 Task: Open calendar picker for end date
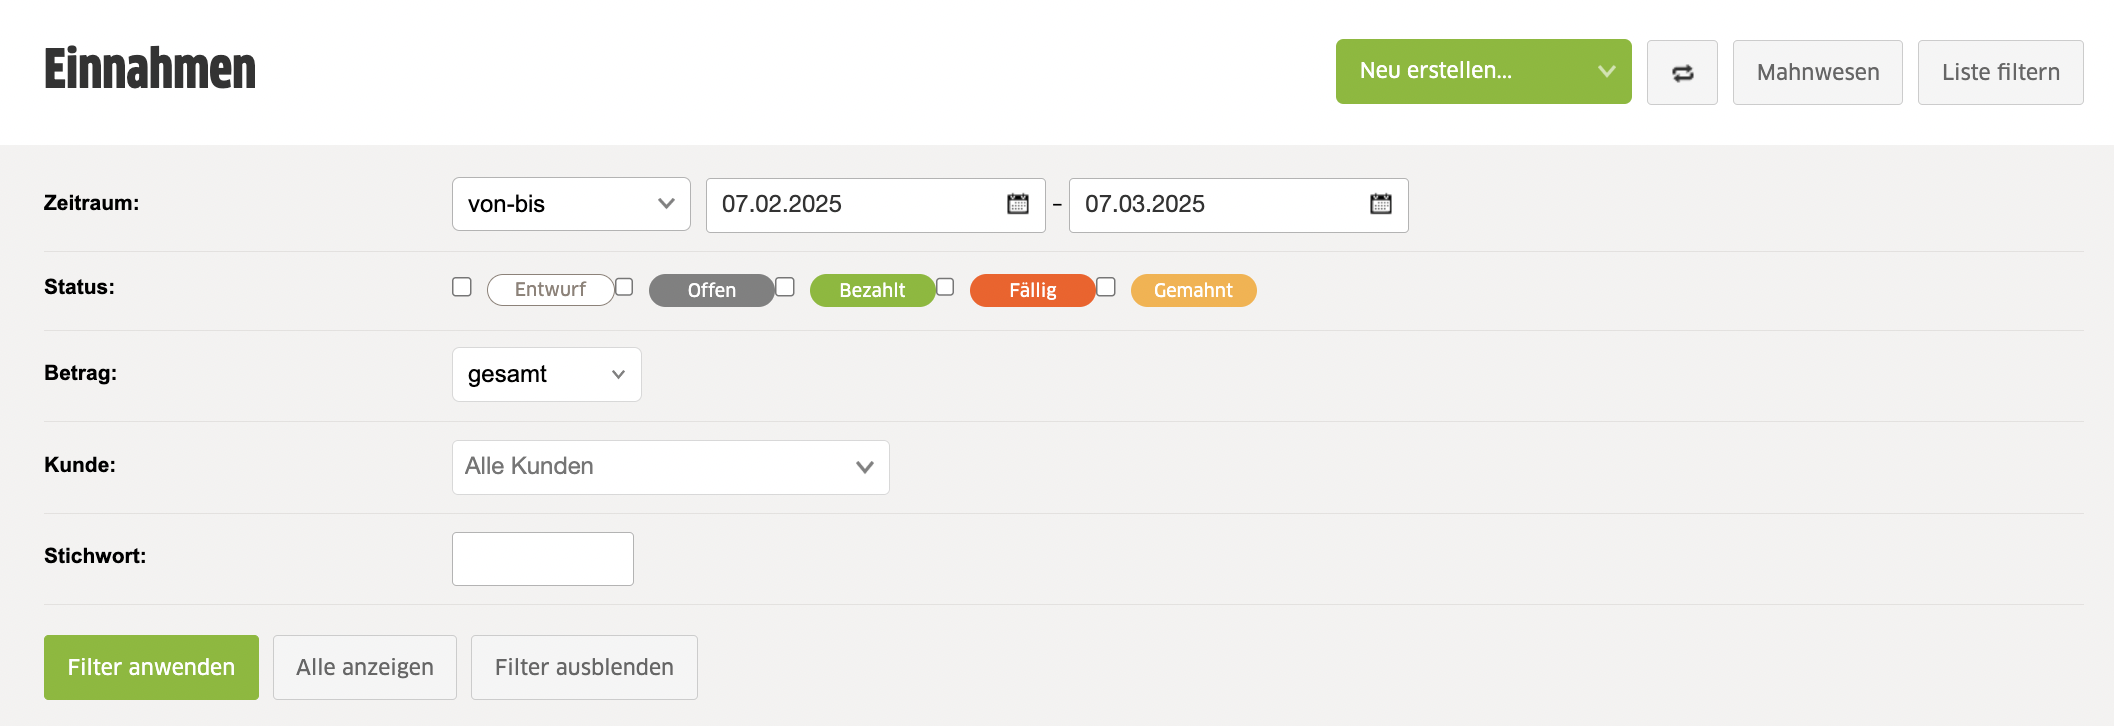[1380, 204]
